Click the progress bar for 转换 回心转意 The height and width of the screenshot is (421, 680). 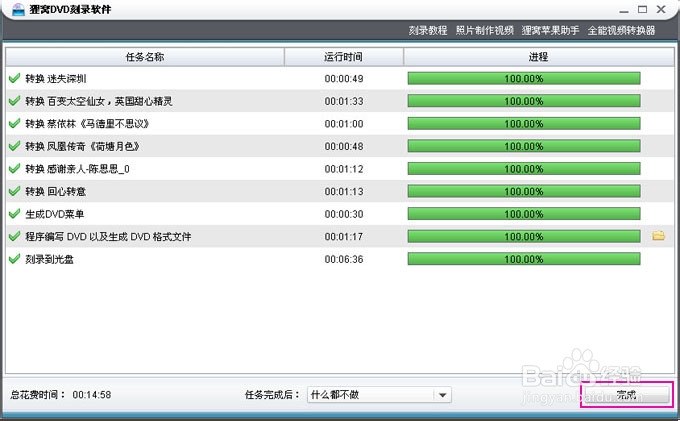coord(524,191)
